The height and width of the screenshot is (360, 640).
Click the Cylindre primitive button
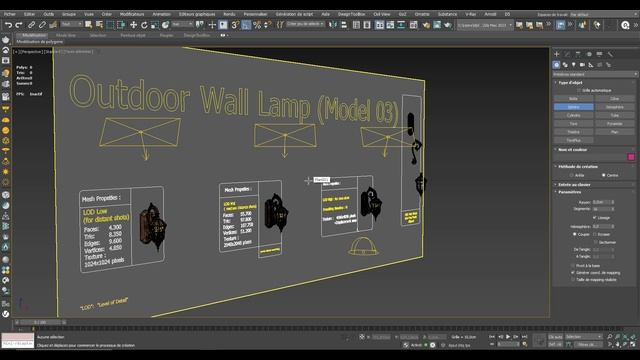point(573,116)
